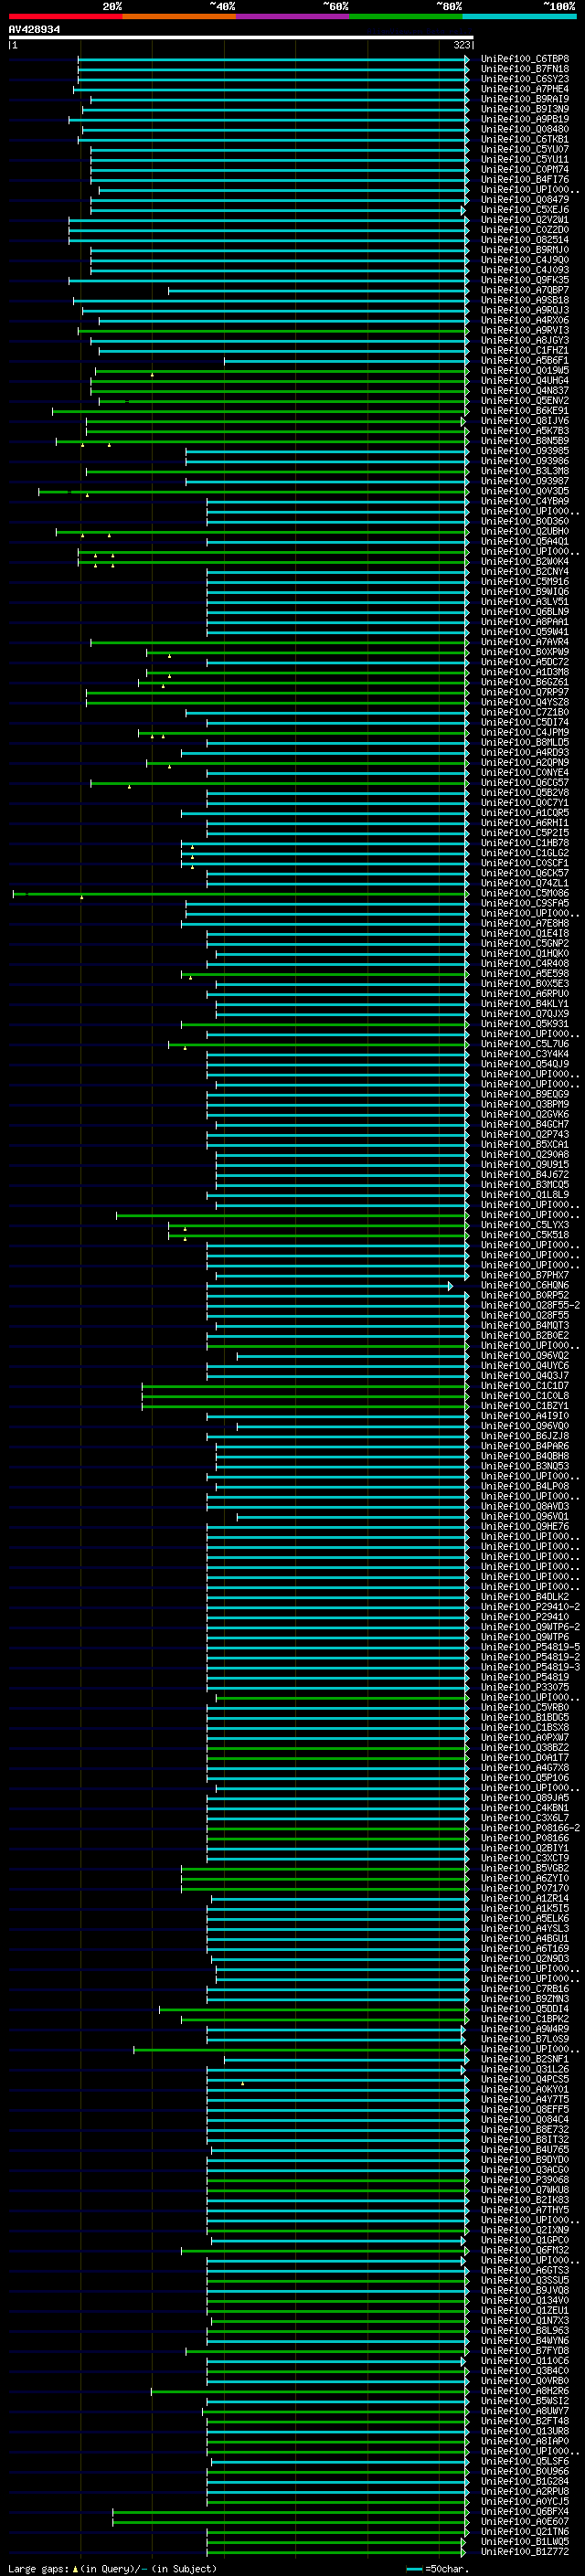Select label UniRef100_C5XEJ6
This screenshot has height=2576, width=585.
point(525,210)
